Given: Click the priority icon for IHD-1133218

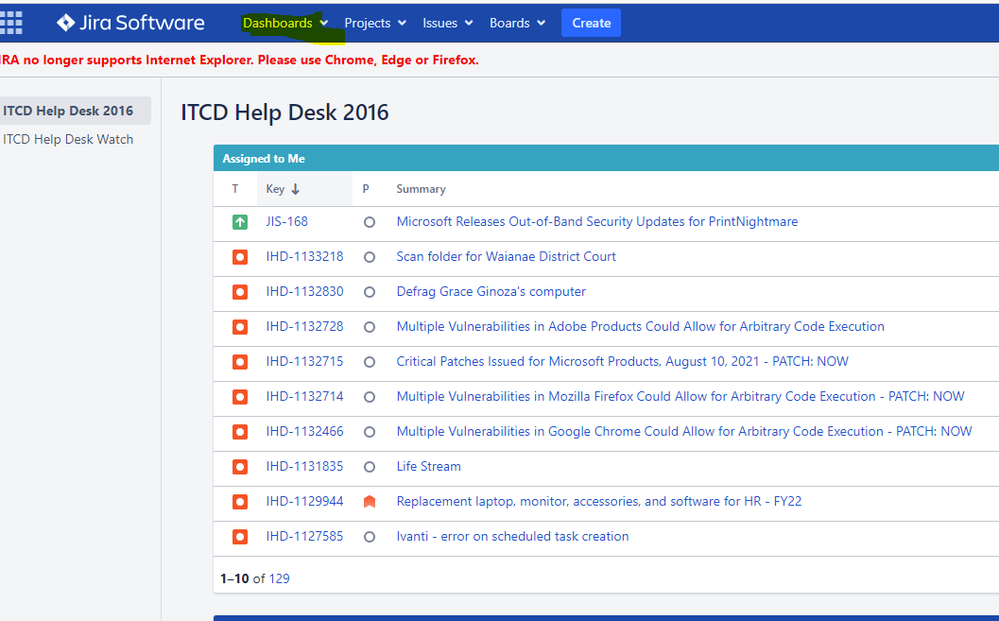Looking at the screenshot, I should point(370,257).
